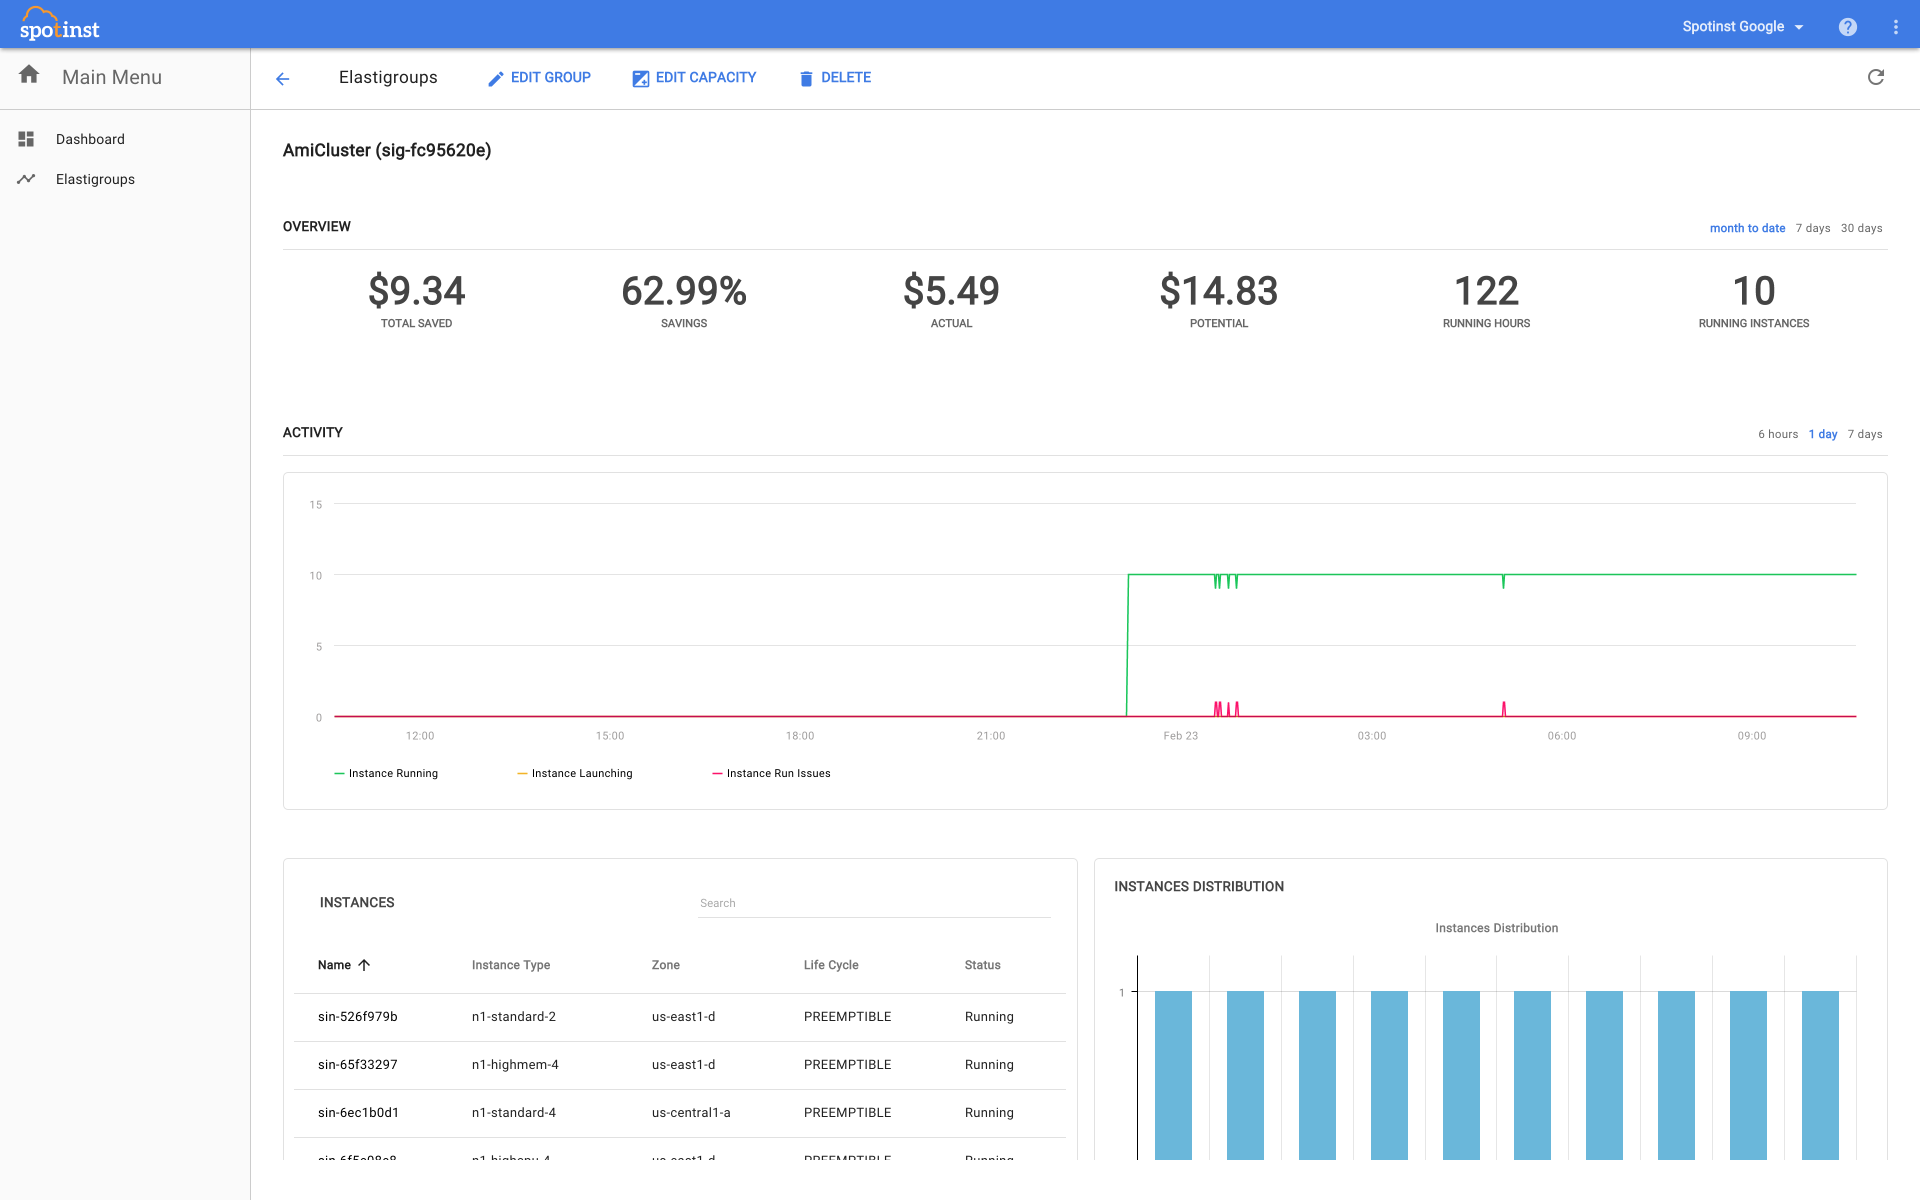Open Dashboard in the sidebar
The width and height of the screenshot is (1920, 1200).
tap(90, 139)
